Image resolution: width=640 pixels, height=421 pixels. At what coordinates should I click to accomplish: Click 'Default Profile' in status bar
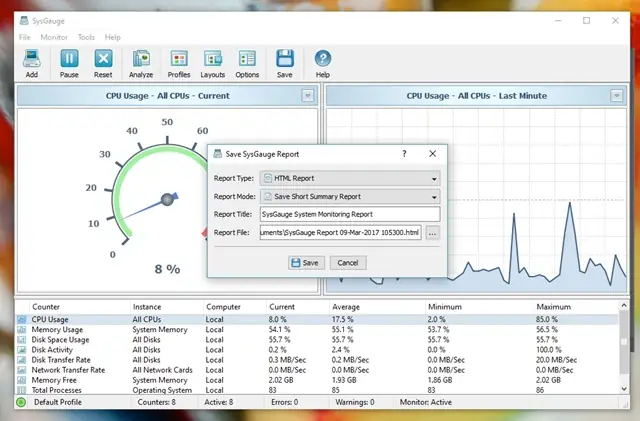[x=58, y=402]
